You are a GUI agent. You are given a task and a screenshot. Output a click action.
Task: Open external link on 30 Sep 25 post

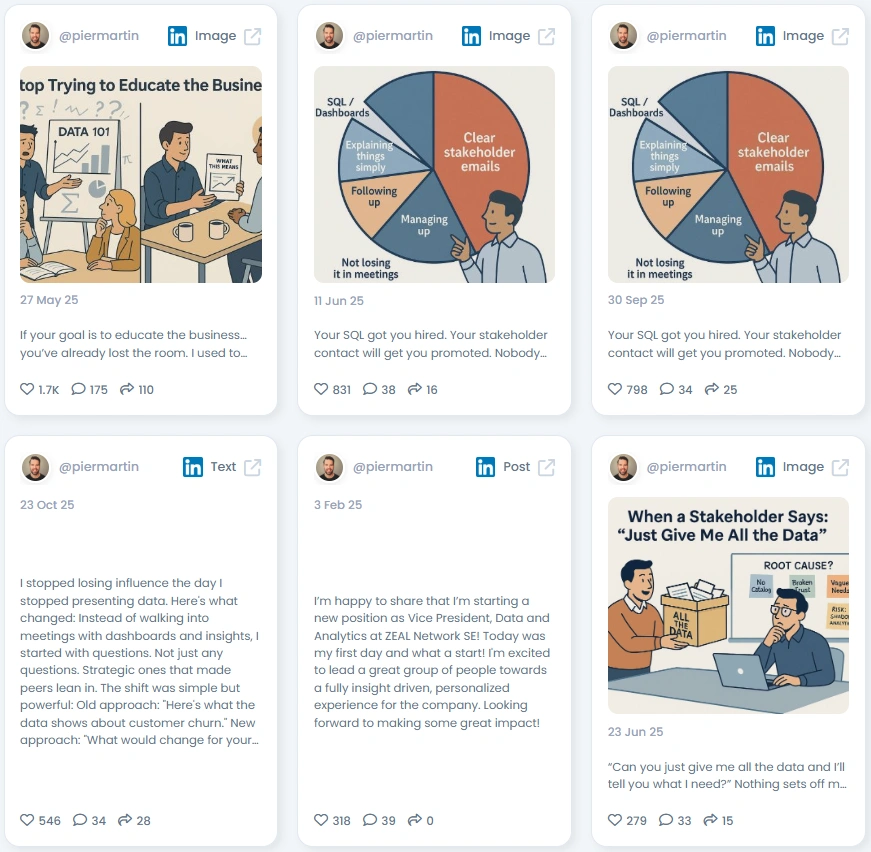pyautogui.click(x=840, y=36)
